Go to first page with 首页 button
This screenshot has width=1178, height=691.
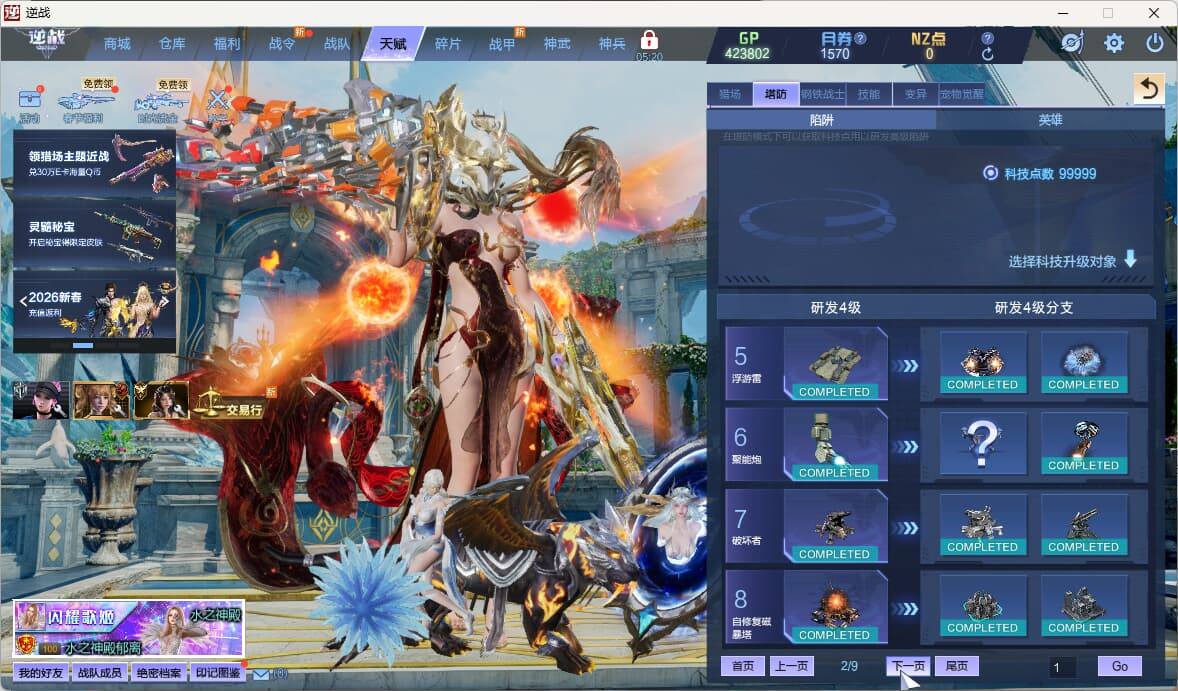coord(743,666)
